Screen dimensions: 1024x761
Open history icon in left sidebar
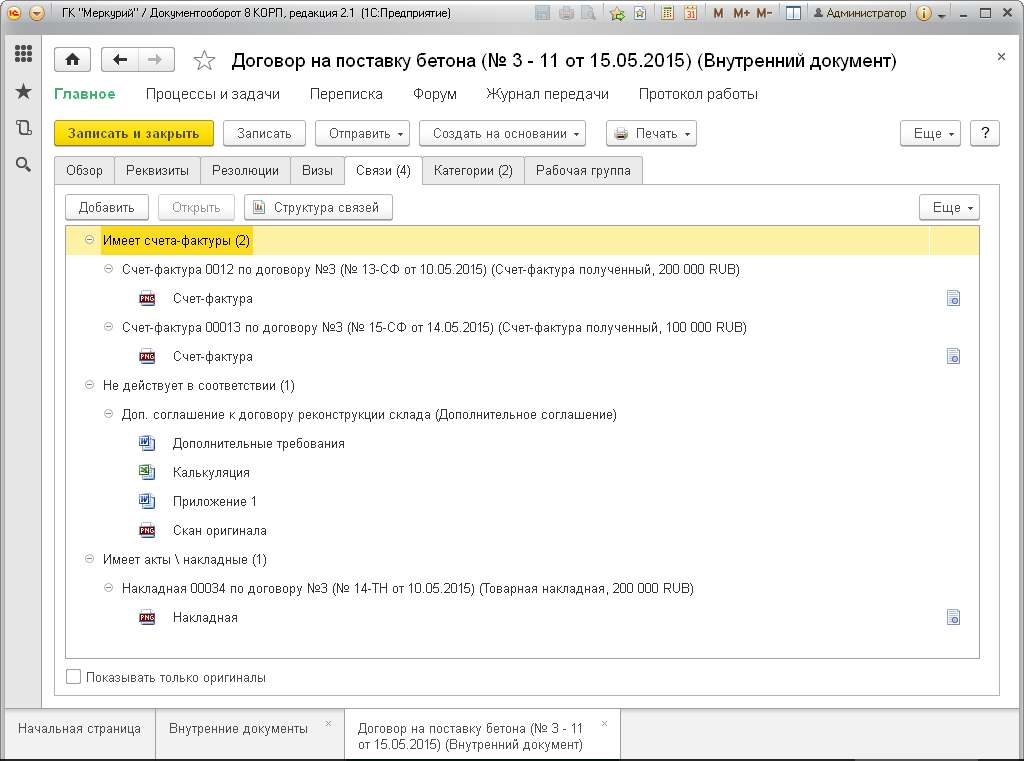[24, 127]
